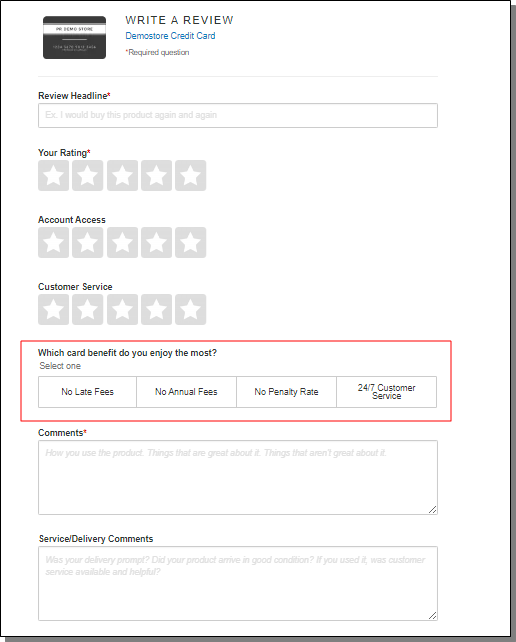Click the Service/Delivery Comments resize handle

pos(432,615)
